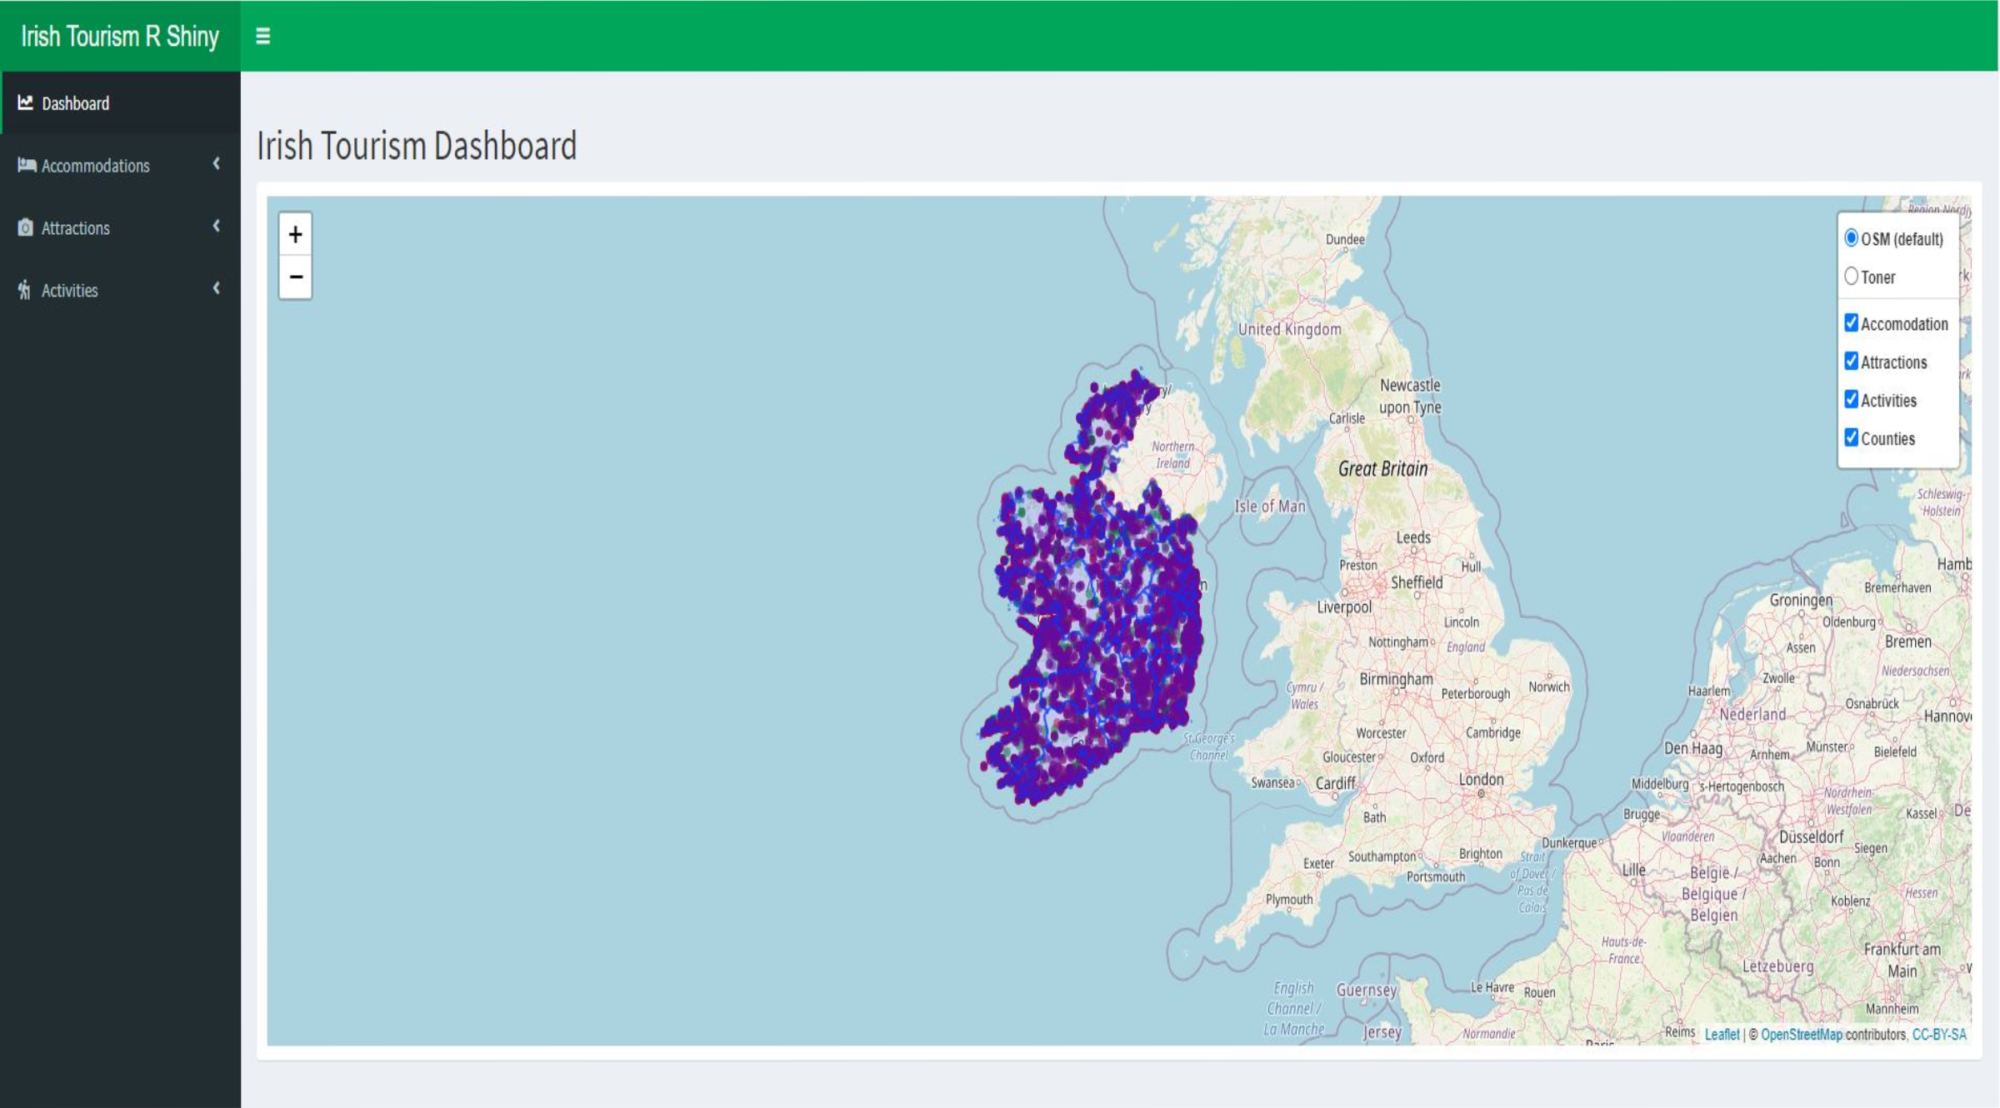Viewport: 2000px width, 1108px height.
Task: Open the Leaflet attribution link
Action: click(1721, 1034)
